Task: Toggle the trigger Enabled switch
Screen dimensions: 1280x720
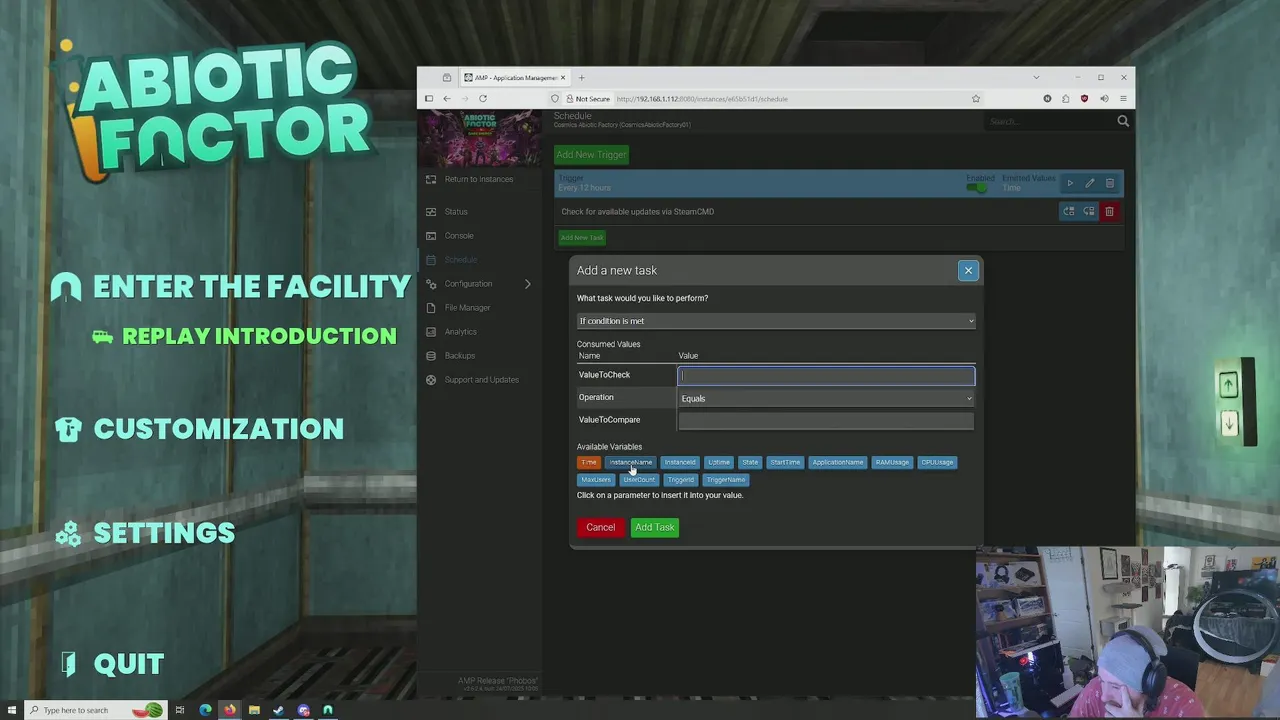Action: 977,187
